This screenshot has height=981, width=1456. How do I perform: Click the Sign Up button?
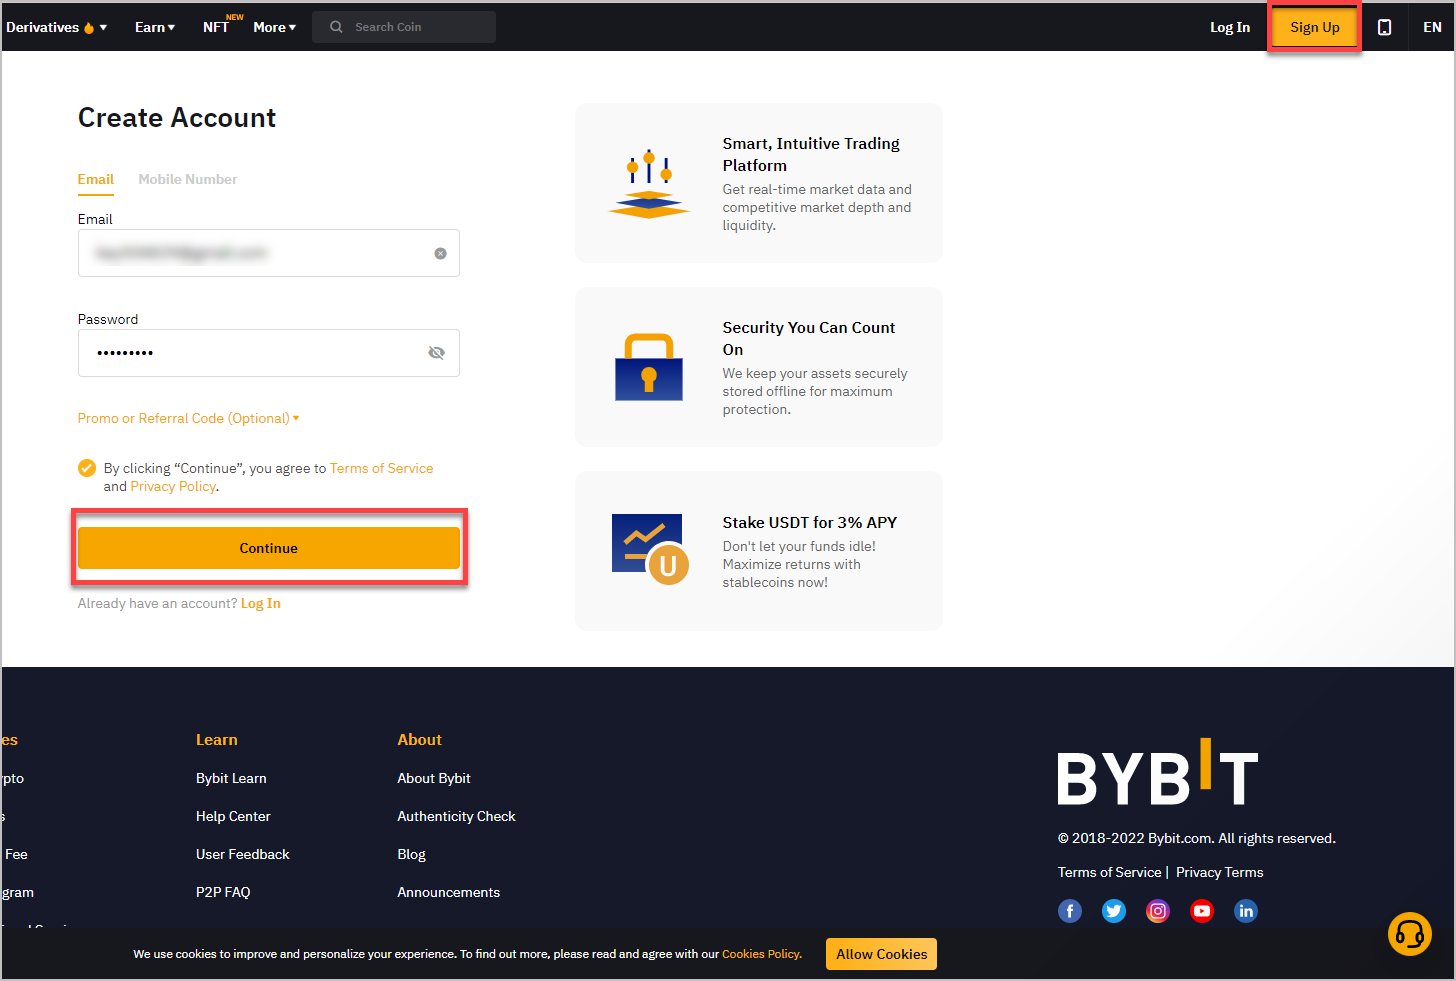pyautogui.click(x=1315, y=27)
